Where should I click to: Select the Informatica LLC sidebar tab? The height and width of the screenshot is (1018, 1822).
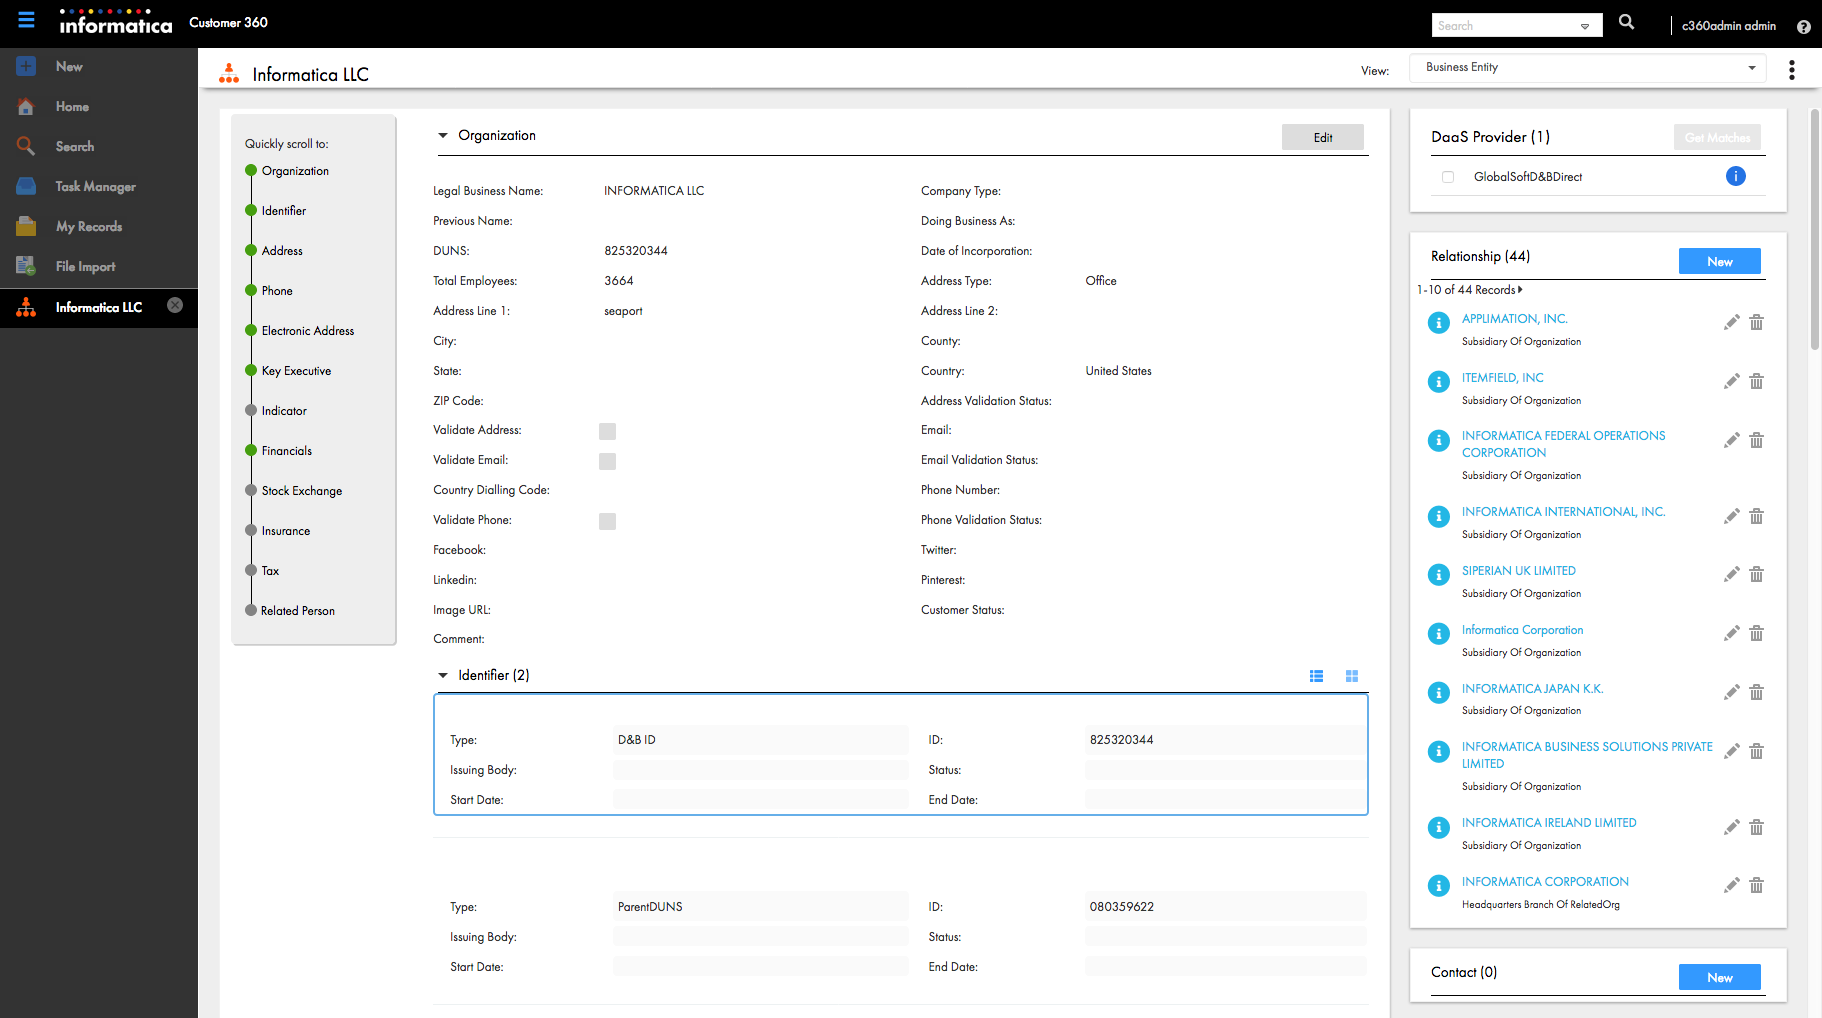[x=99, y=307]
